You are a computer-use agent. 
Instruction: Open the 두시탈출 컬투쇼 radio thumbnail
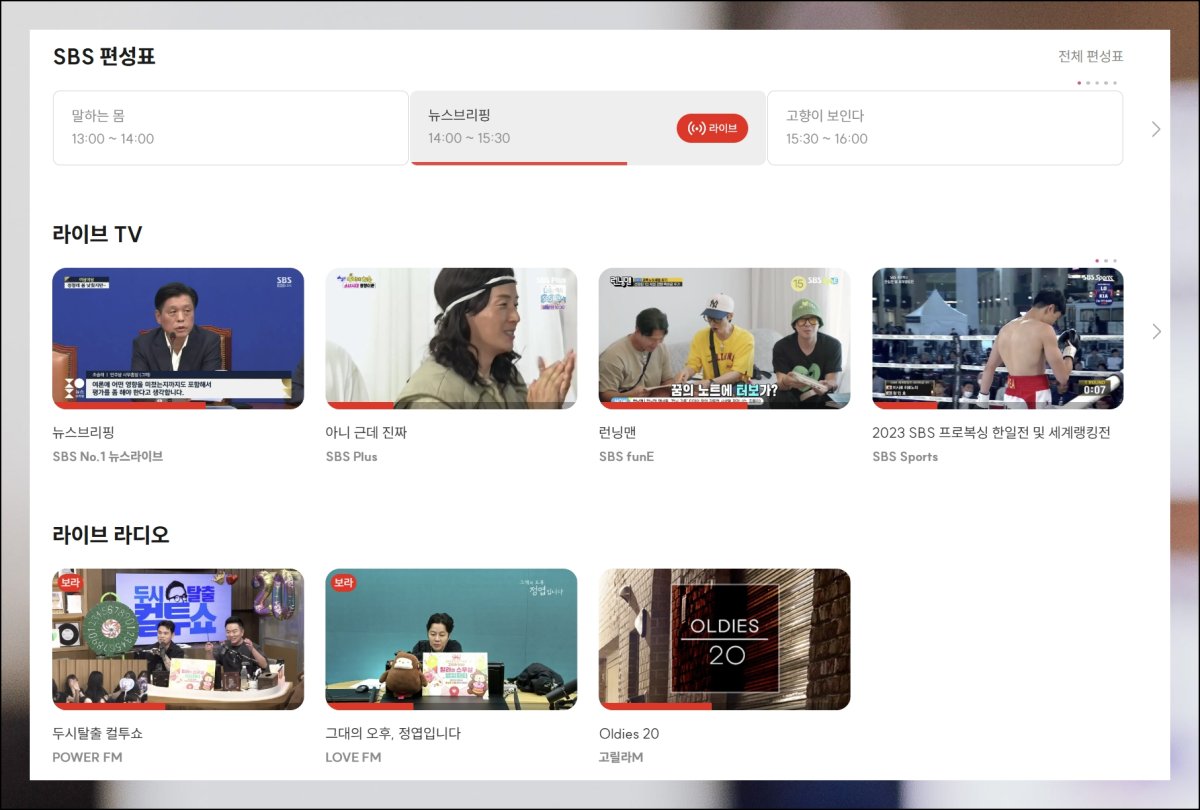click(178, 639)
